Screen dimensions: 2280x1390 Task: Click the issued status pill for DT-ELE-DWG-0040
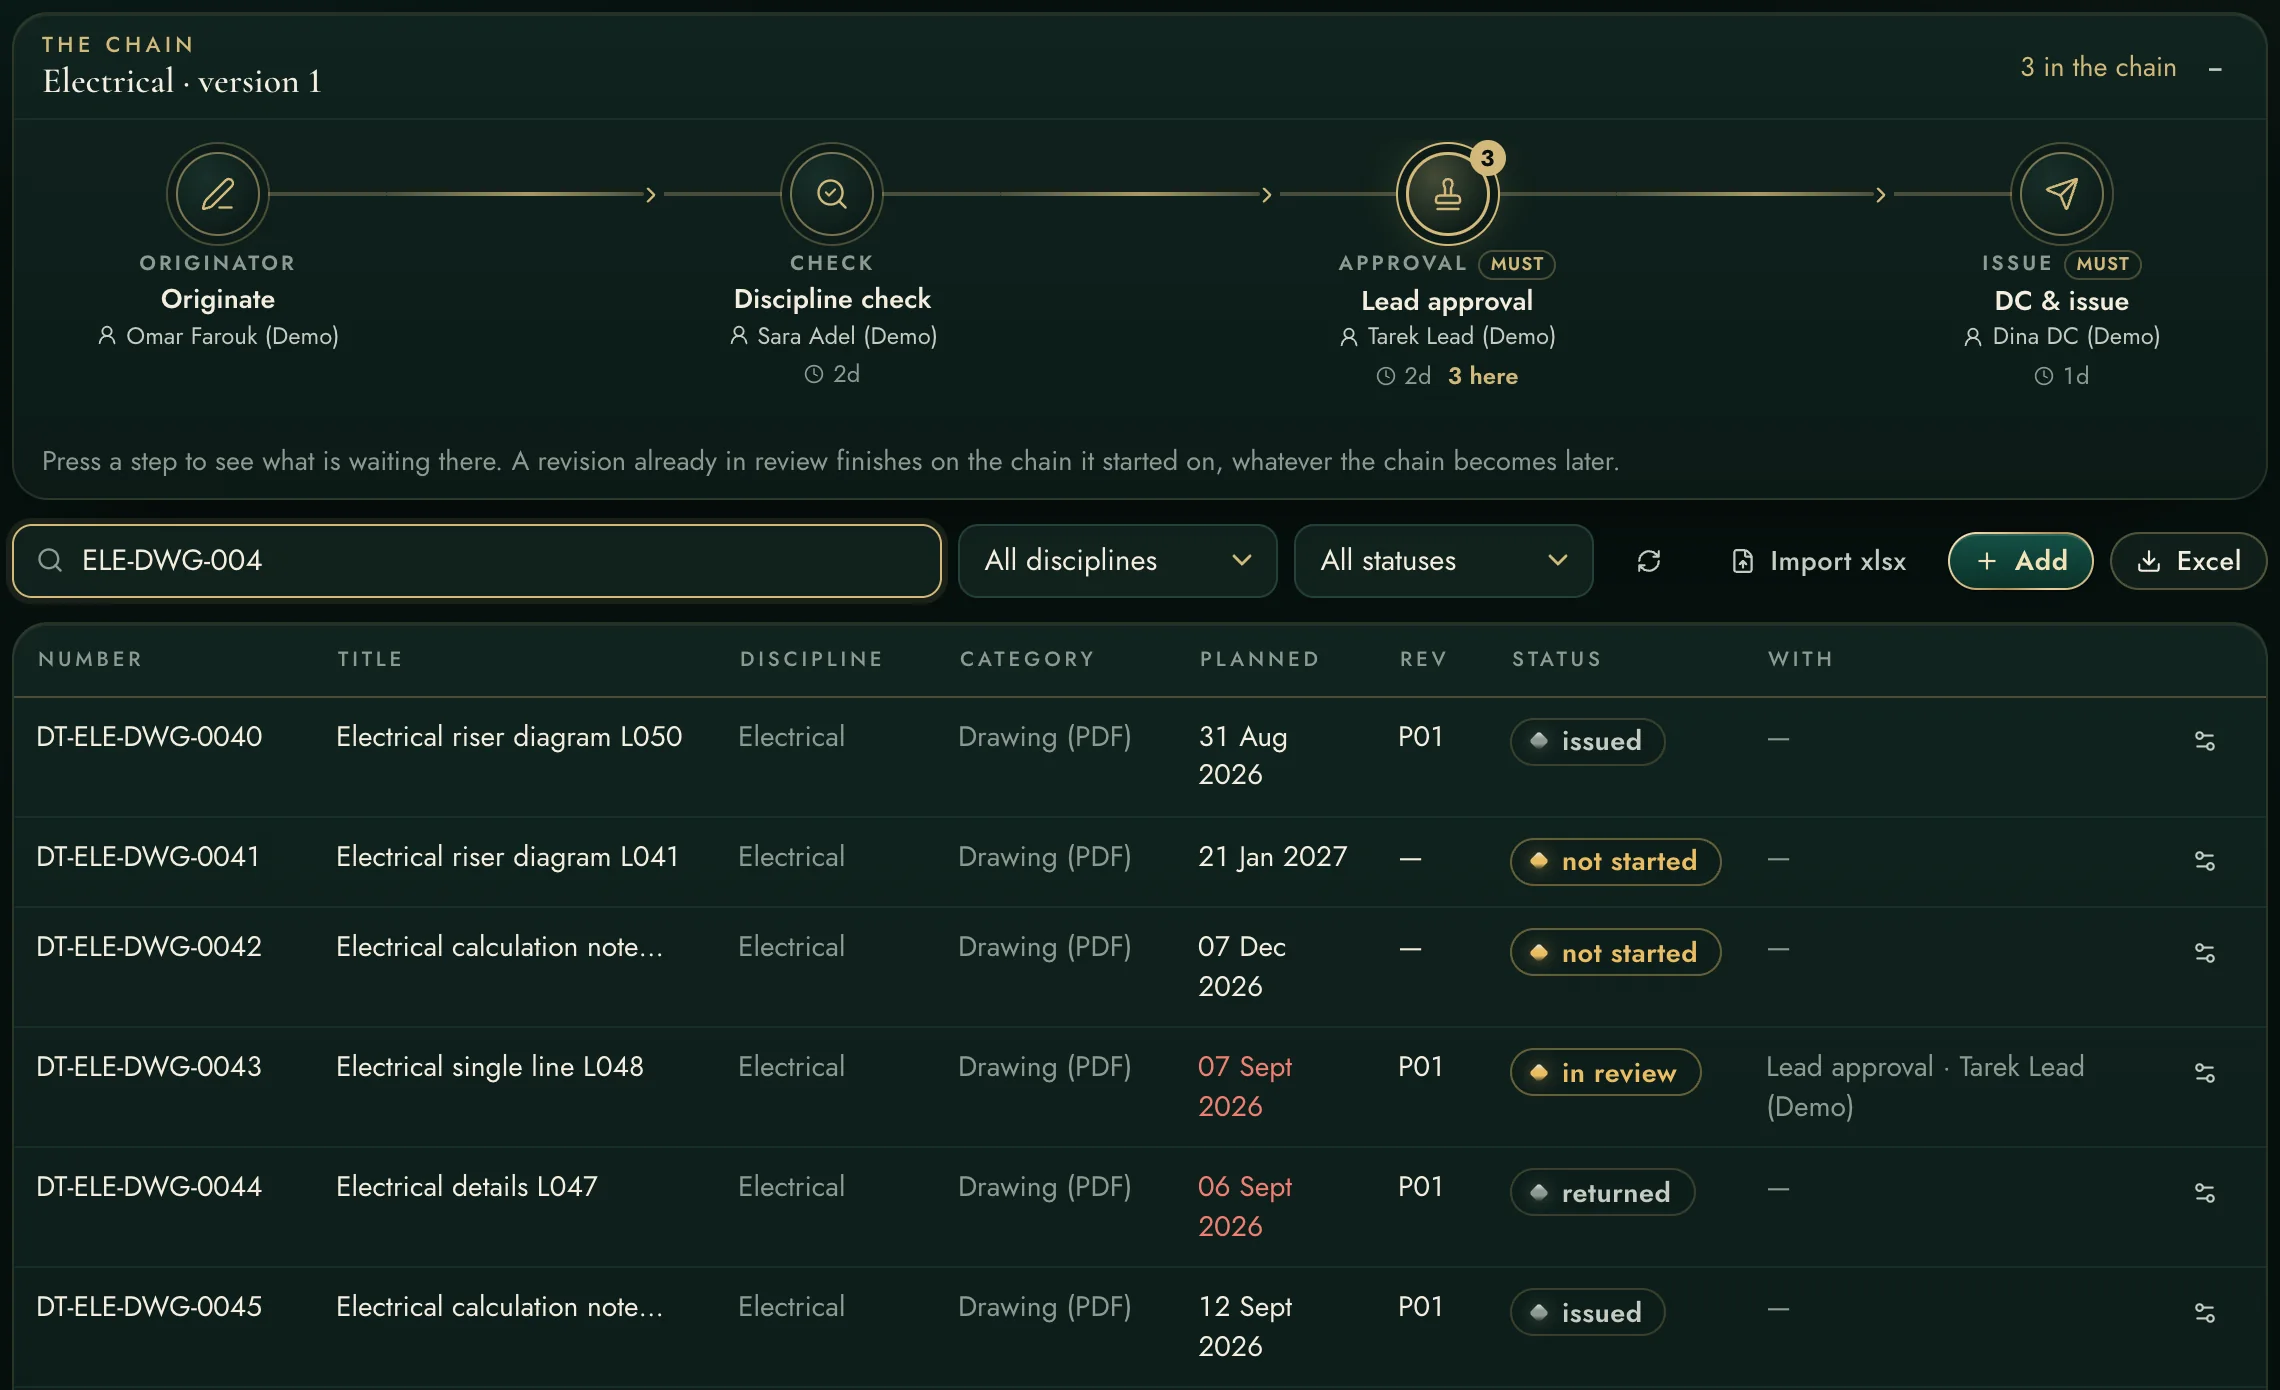coord(1587,741)
